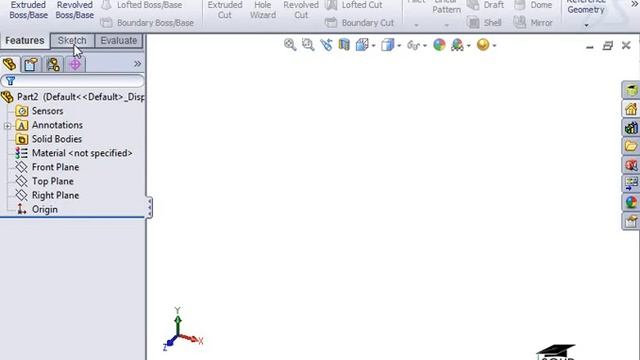The image size is (640, 360).
Task: Open PropertyManager tab icon
Action: pyautogui.click(x=31, y=64)
